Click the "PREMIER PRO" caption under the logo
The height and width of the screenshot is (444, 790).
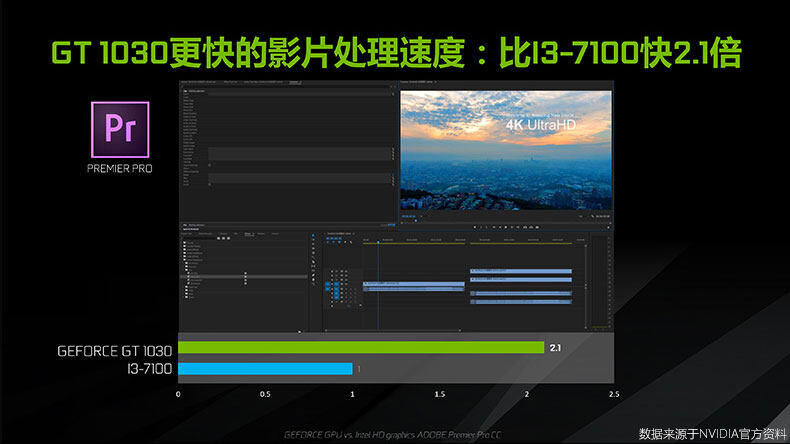[x=120, y=169]
